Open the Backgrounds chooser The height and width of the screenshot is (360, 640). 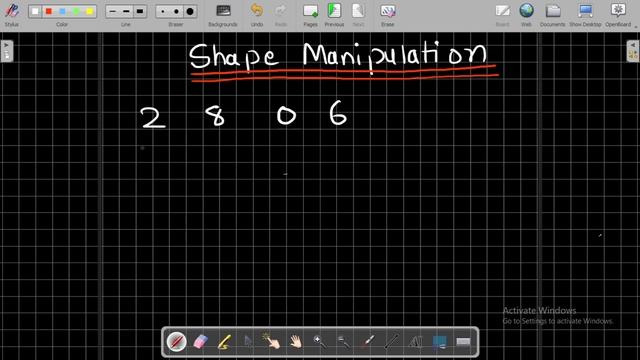[223, 14]
